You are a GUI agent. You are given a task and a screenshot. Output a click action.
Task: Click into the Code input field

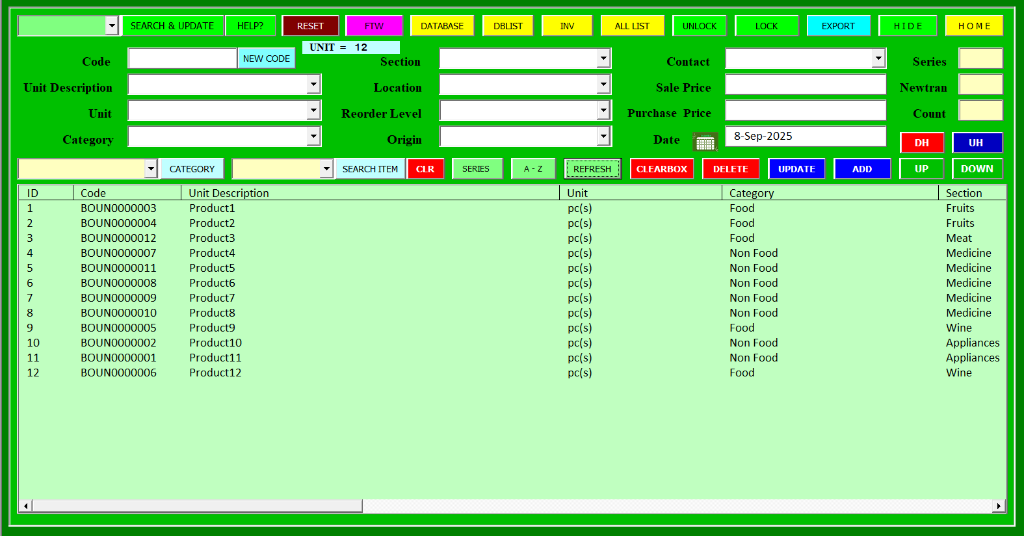(x=182, y=58)
